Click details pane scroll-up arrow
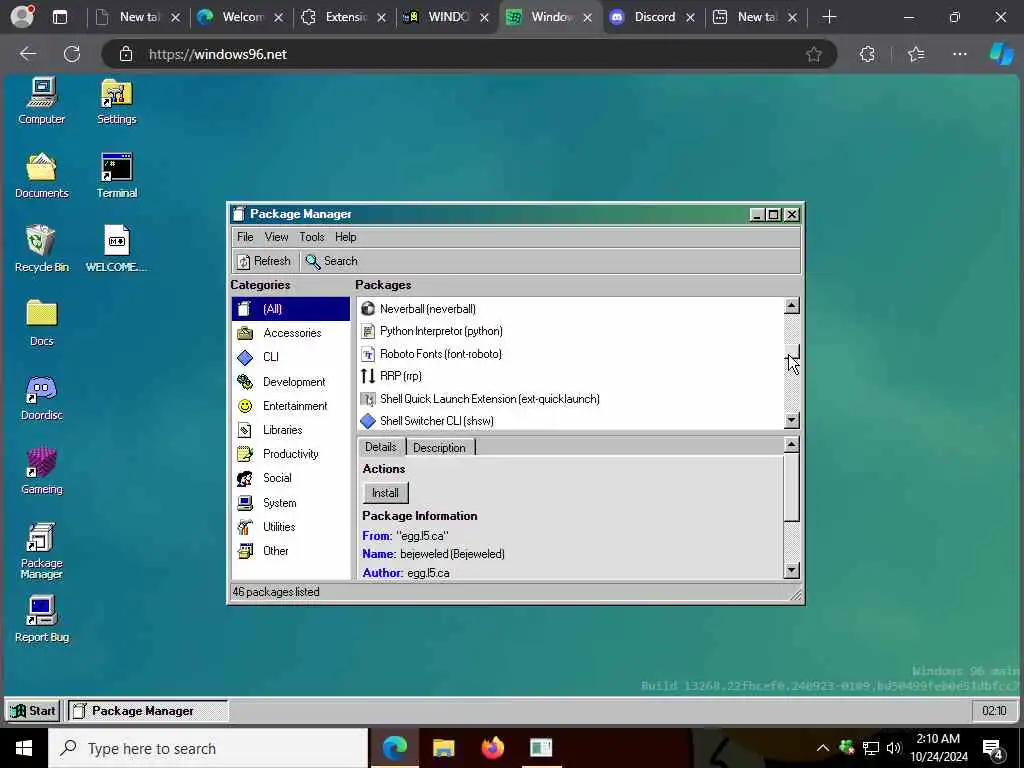The image size is (1024, 768). [791, 445]
